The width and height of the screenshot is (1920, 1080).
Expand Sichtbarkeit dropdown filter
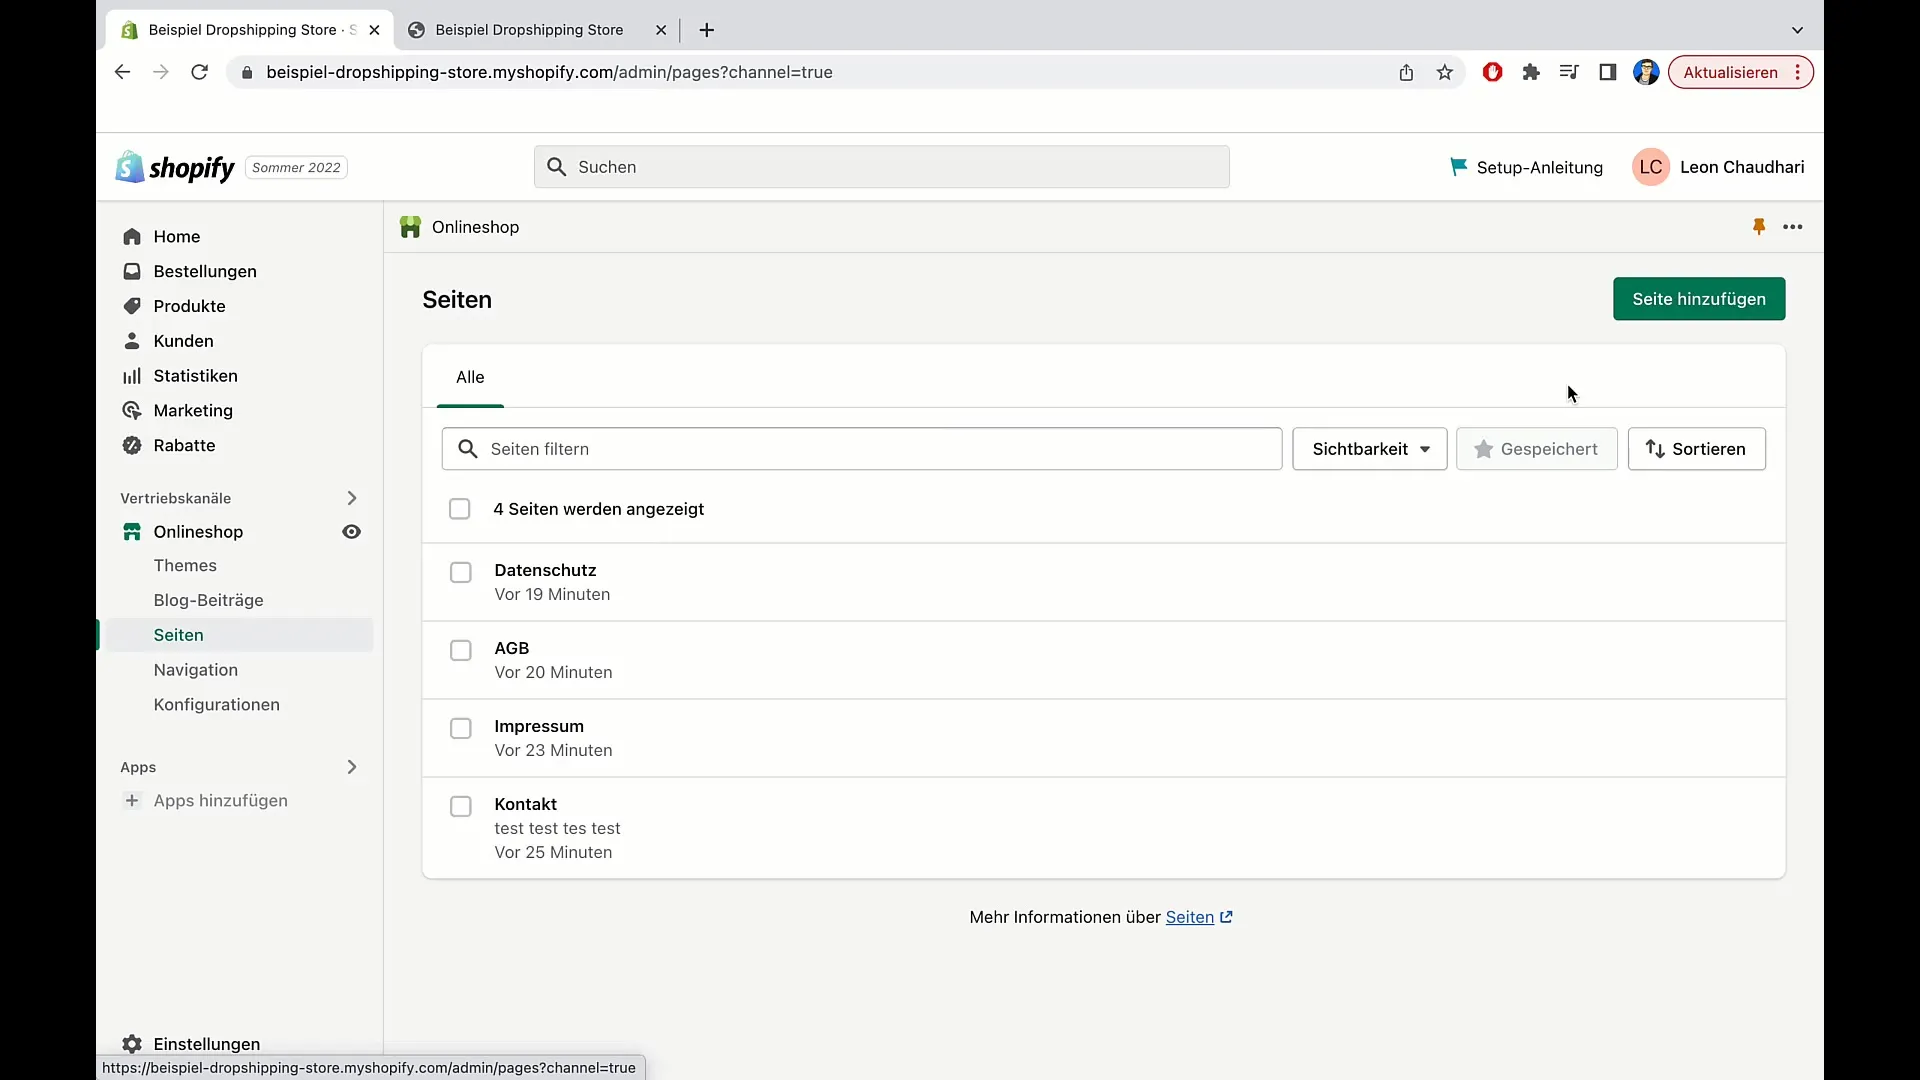[x=1369, y=448]
